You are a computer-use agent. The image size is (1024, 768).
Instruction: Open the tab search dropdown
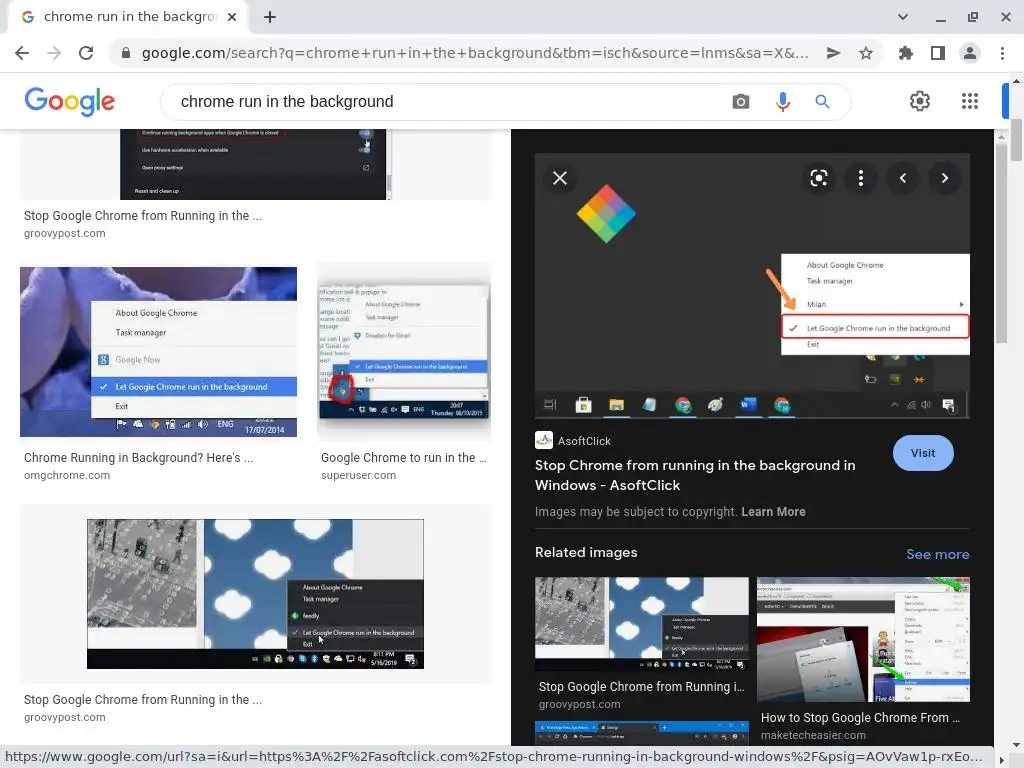coord(903,17)
